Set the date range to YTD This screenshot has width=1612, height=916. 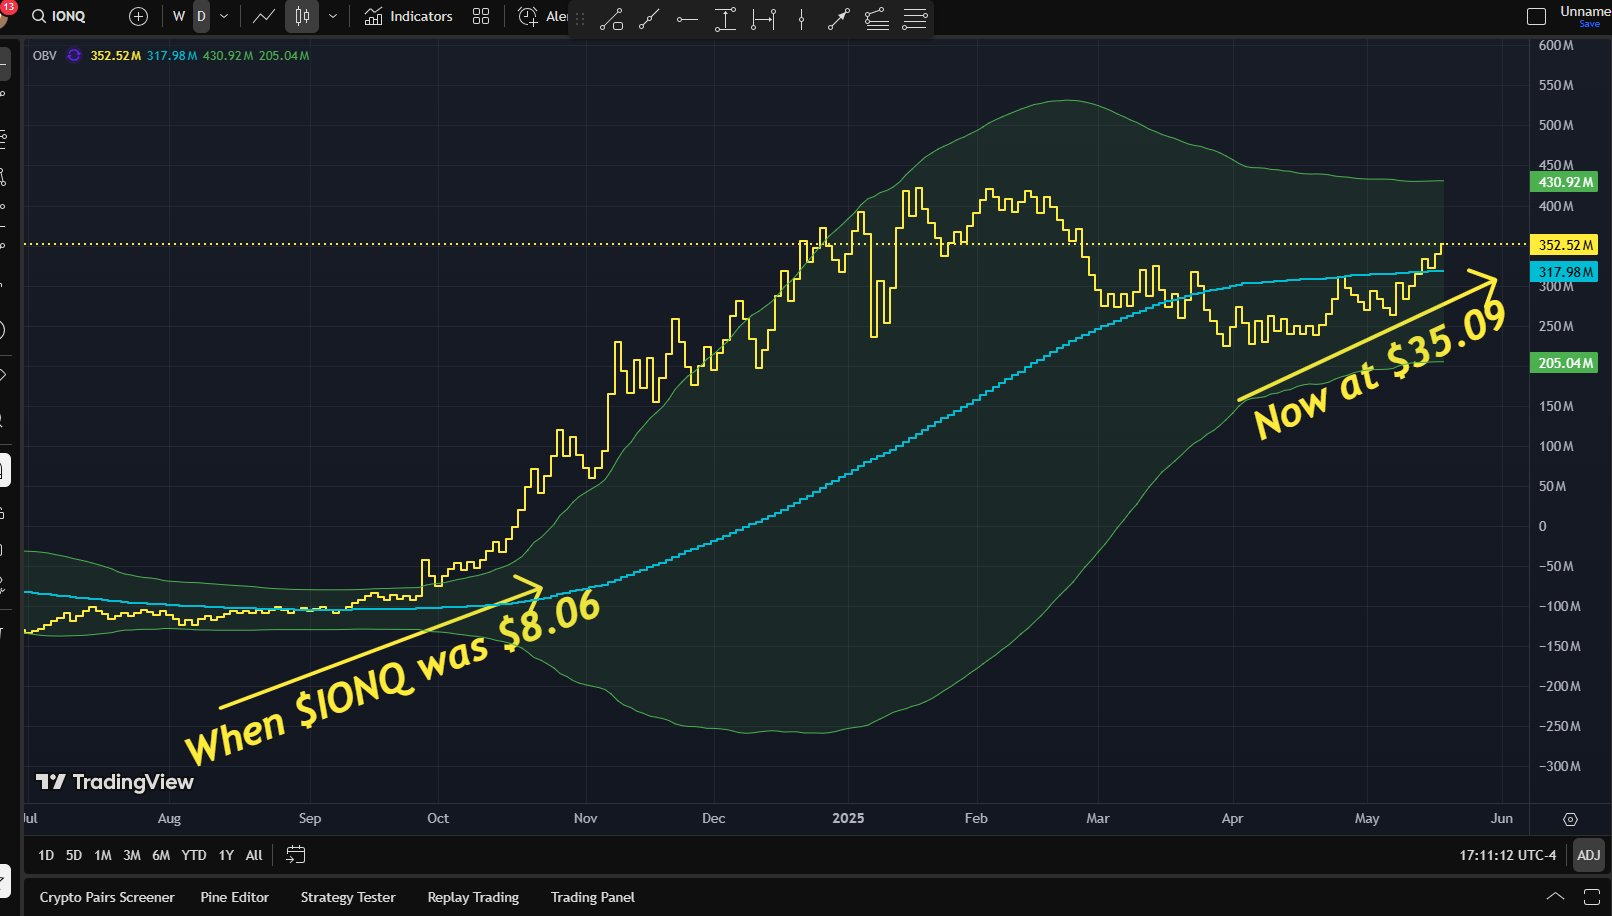pyautogui.click(x=194, y=855)
